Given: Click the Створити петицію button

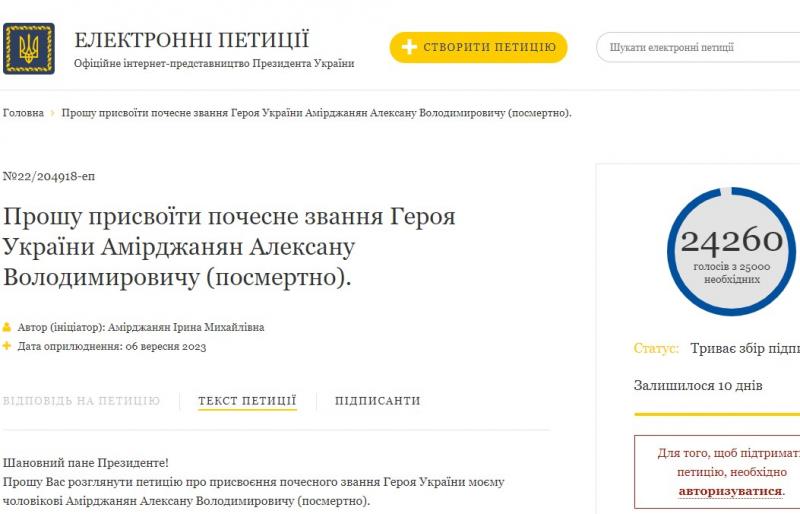Looking at the screenshot, I should click(x=479, y=47).
